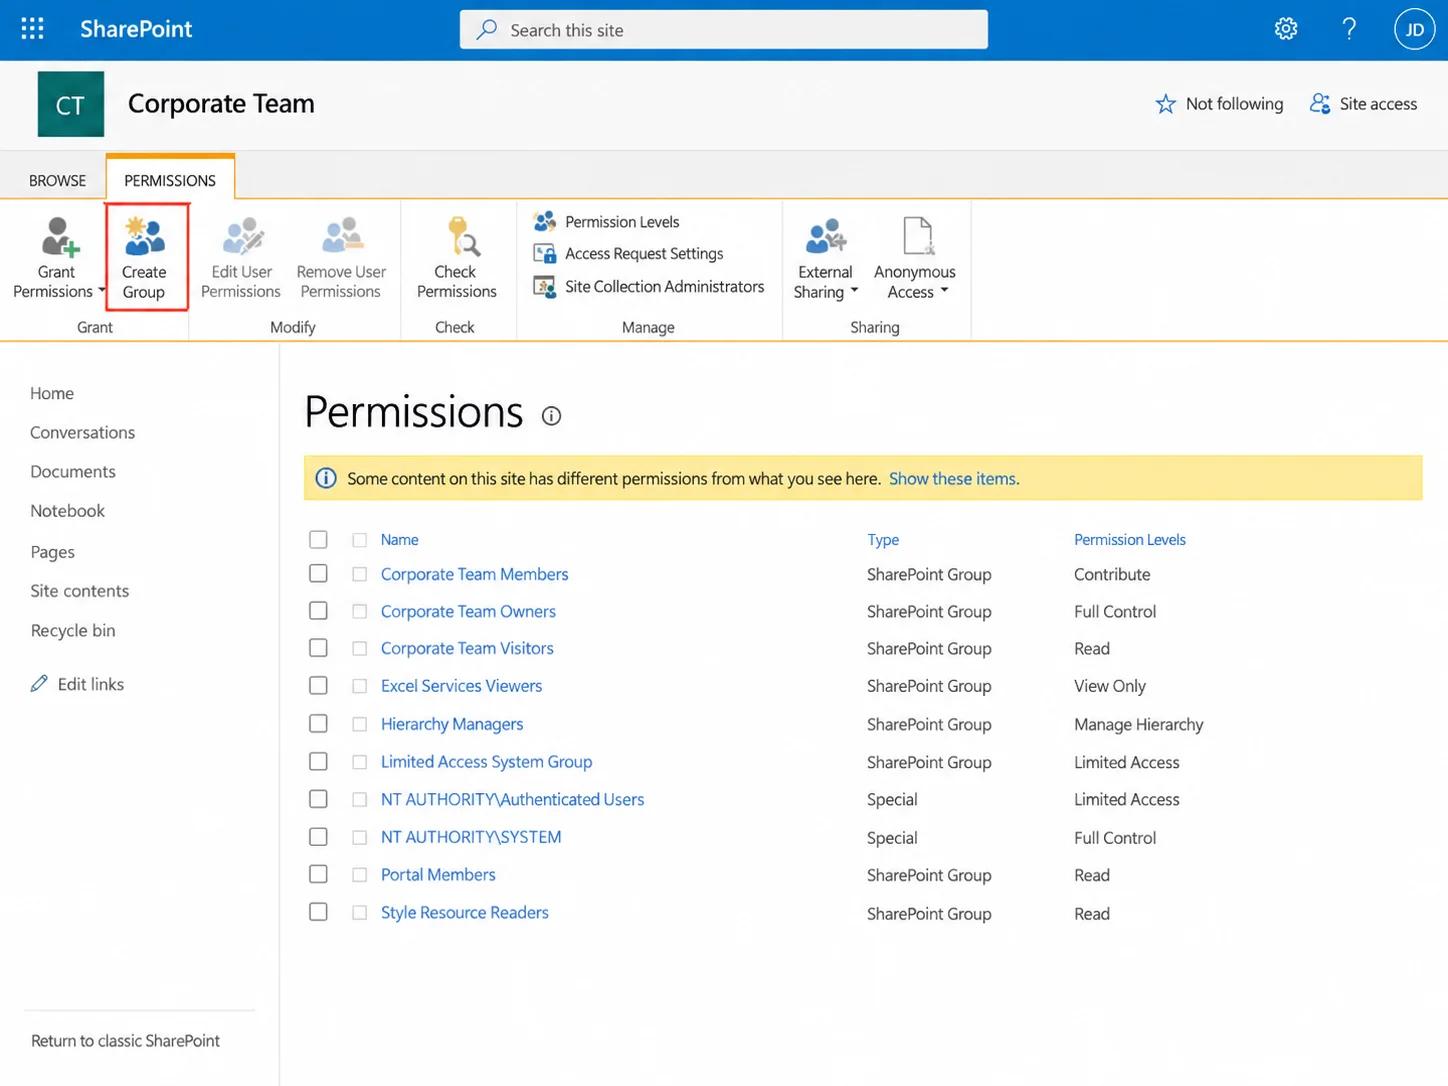1448x1086 pixels.
Task: Open the NT AUTHORITY\SYSTEM entry link
Action: click(x=471, y=837)
